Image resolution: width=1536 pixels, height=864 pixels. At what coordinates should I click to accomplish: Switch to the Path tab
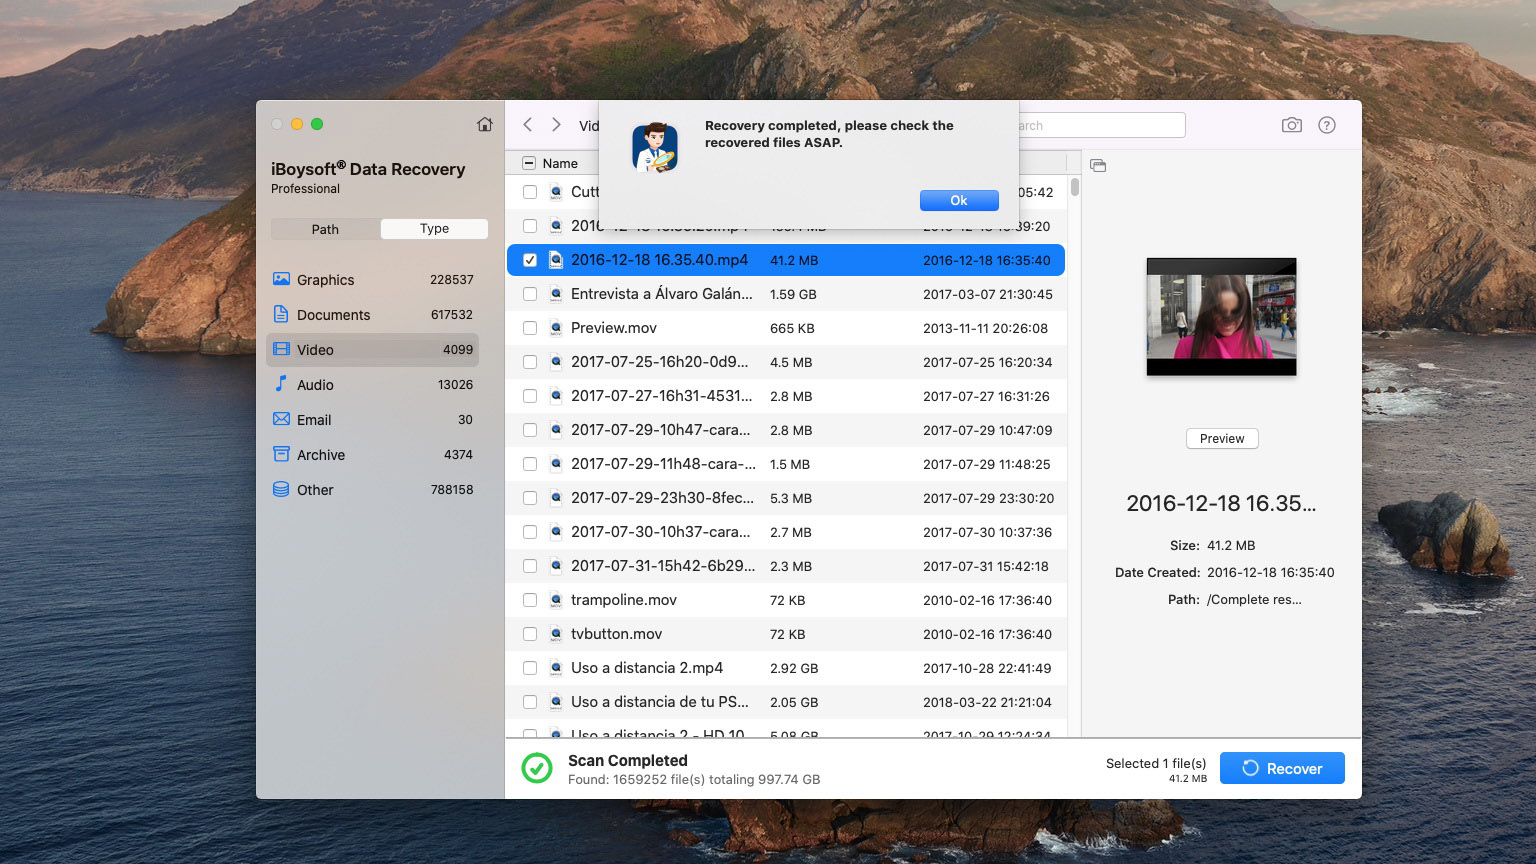pyautogui.click(x=325, y=229)
